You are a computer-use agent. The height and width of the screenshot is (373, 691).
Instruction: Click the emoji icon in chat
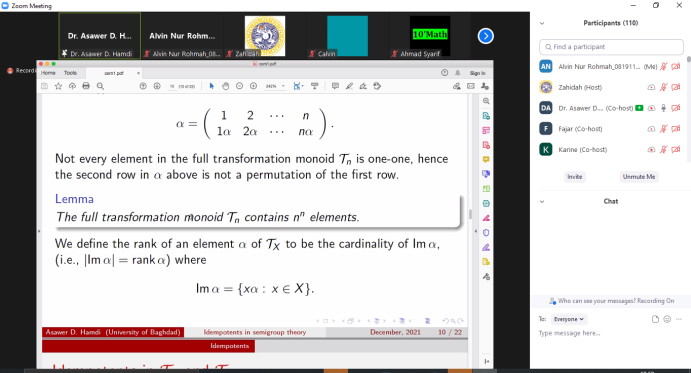click(667, 319)
